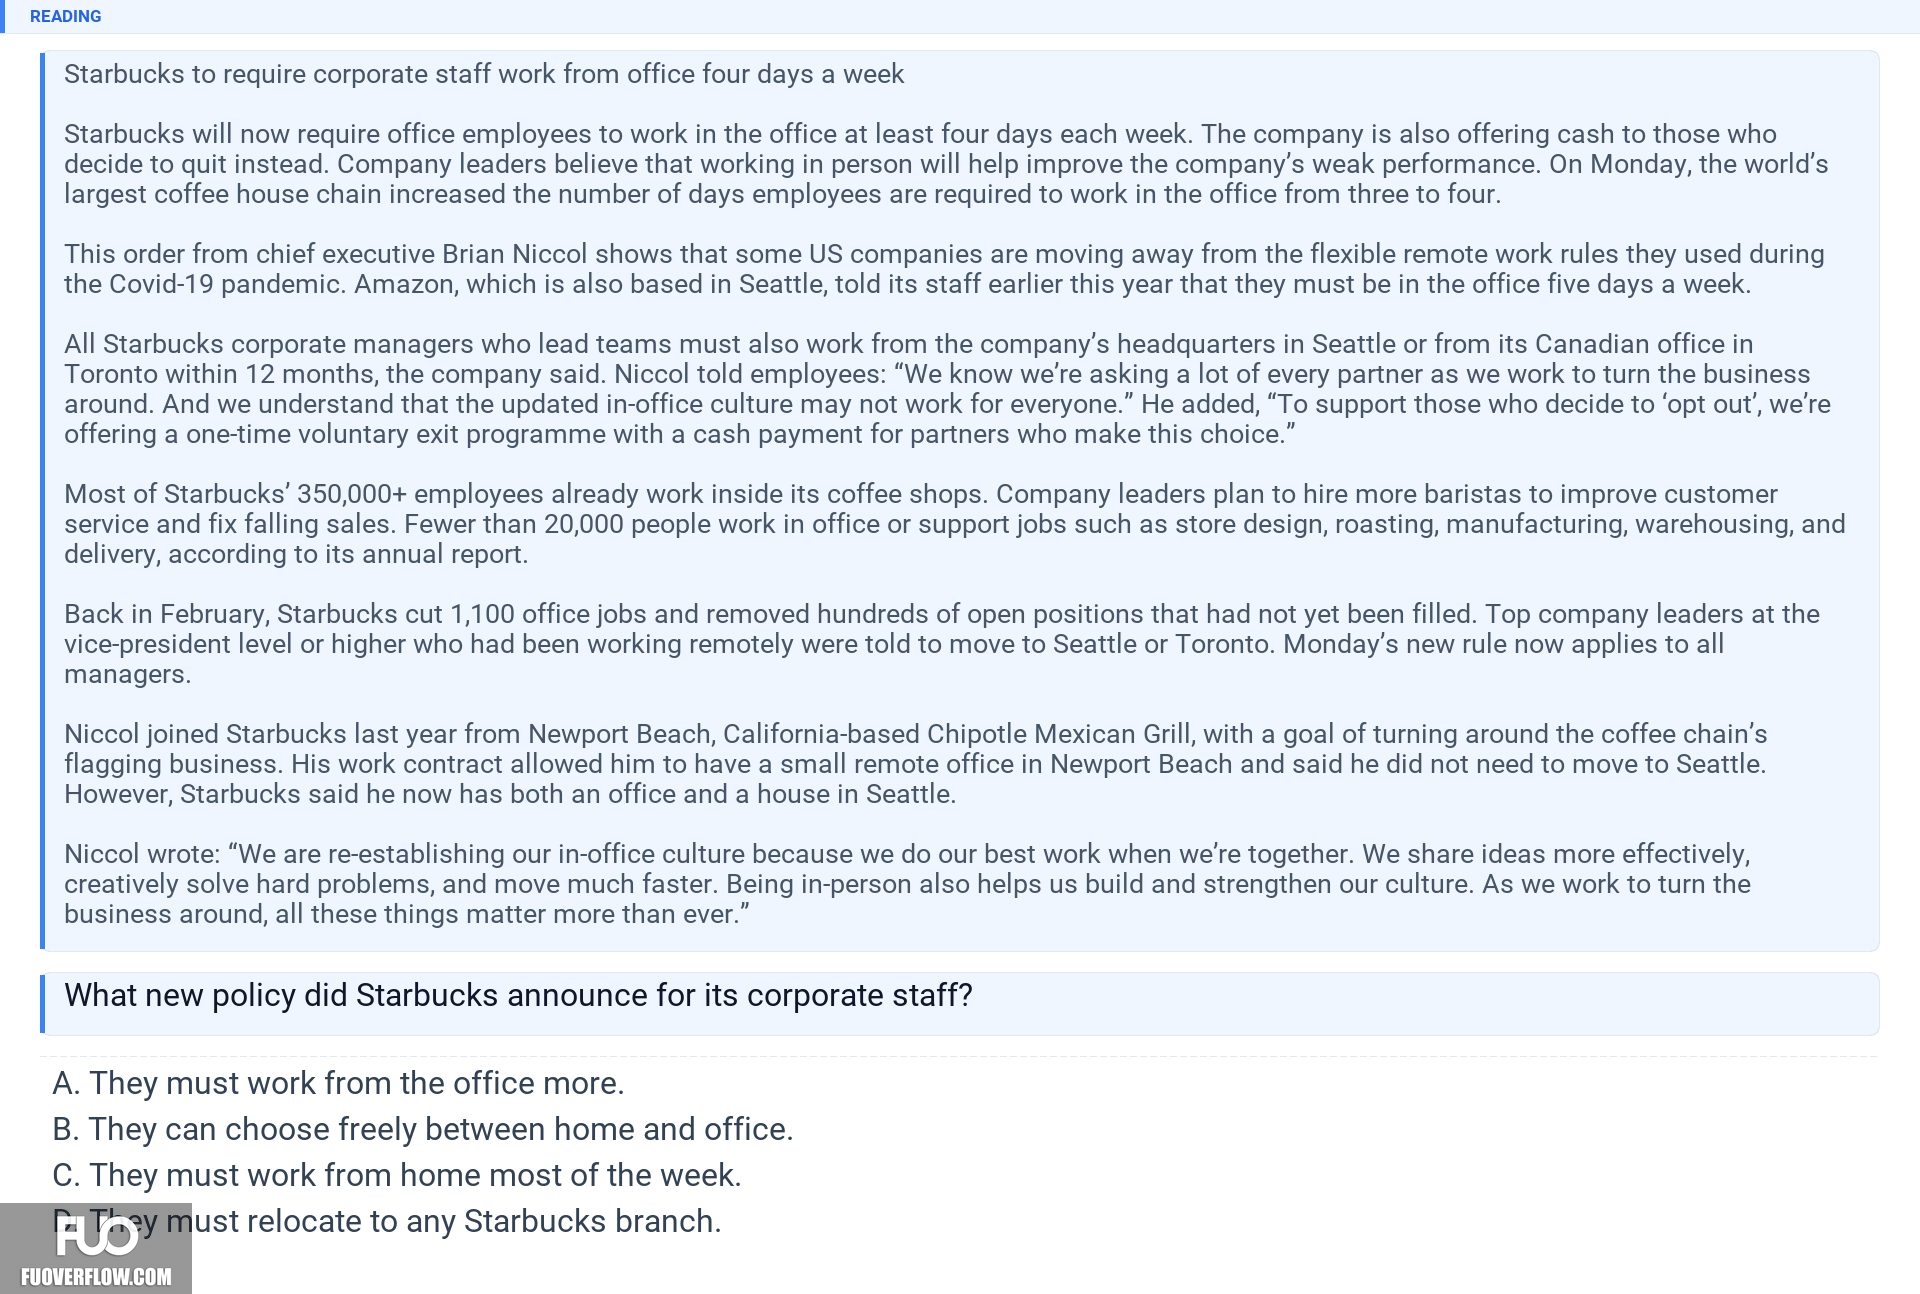
Task: Click the paragraph about 350,000+ employees
Action: pos(955,524)
